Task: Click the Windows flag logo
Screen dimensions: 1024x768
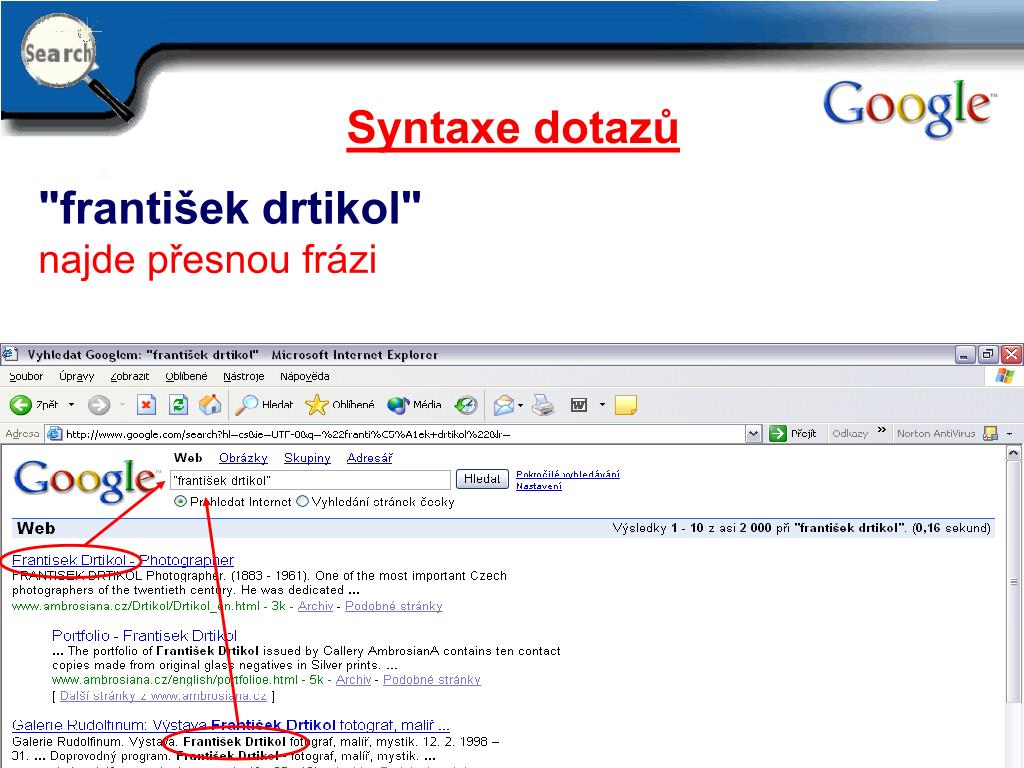Action: (x=1004, y=376)
